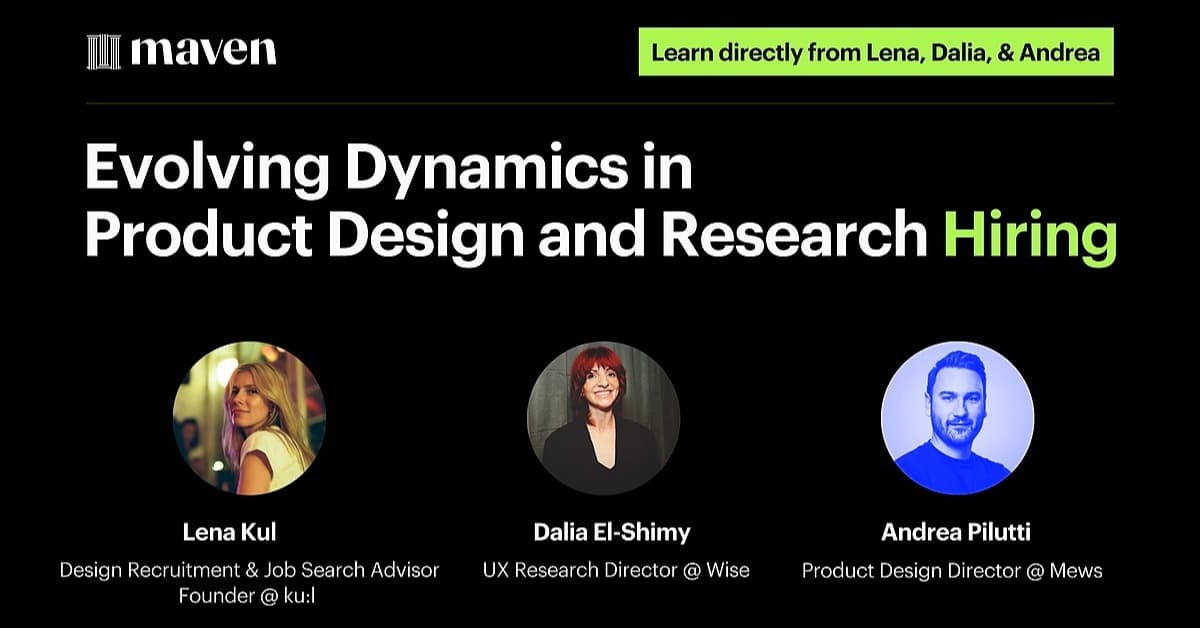This screenshot has height=628, width=1200.
Task: Click the maven wordmark text
Action: pyautogui.click(x=204, y=52)
